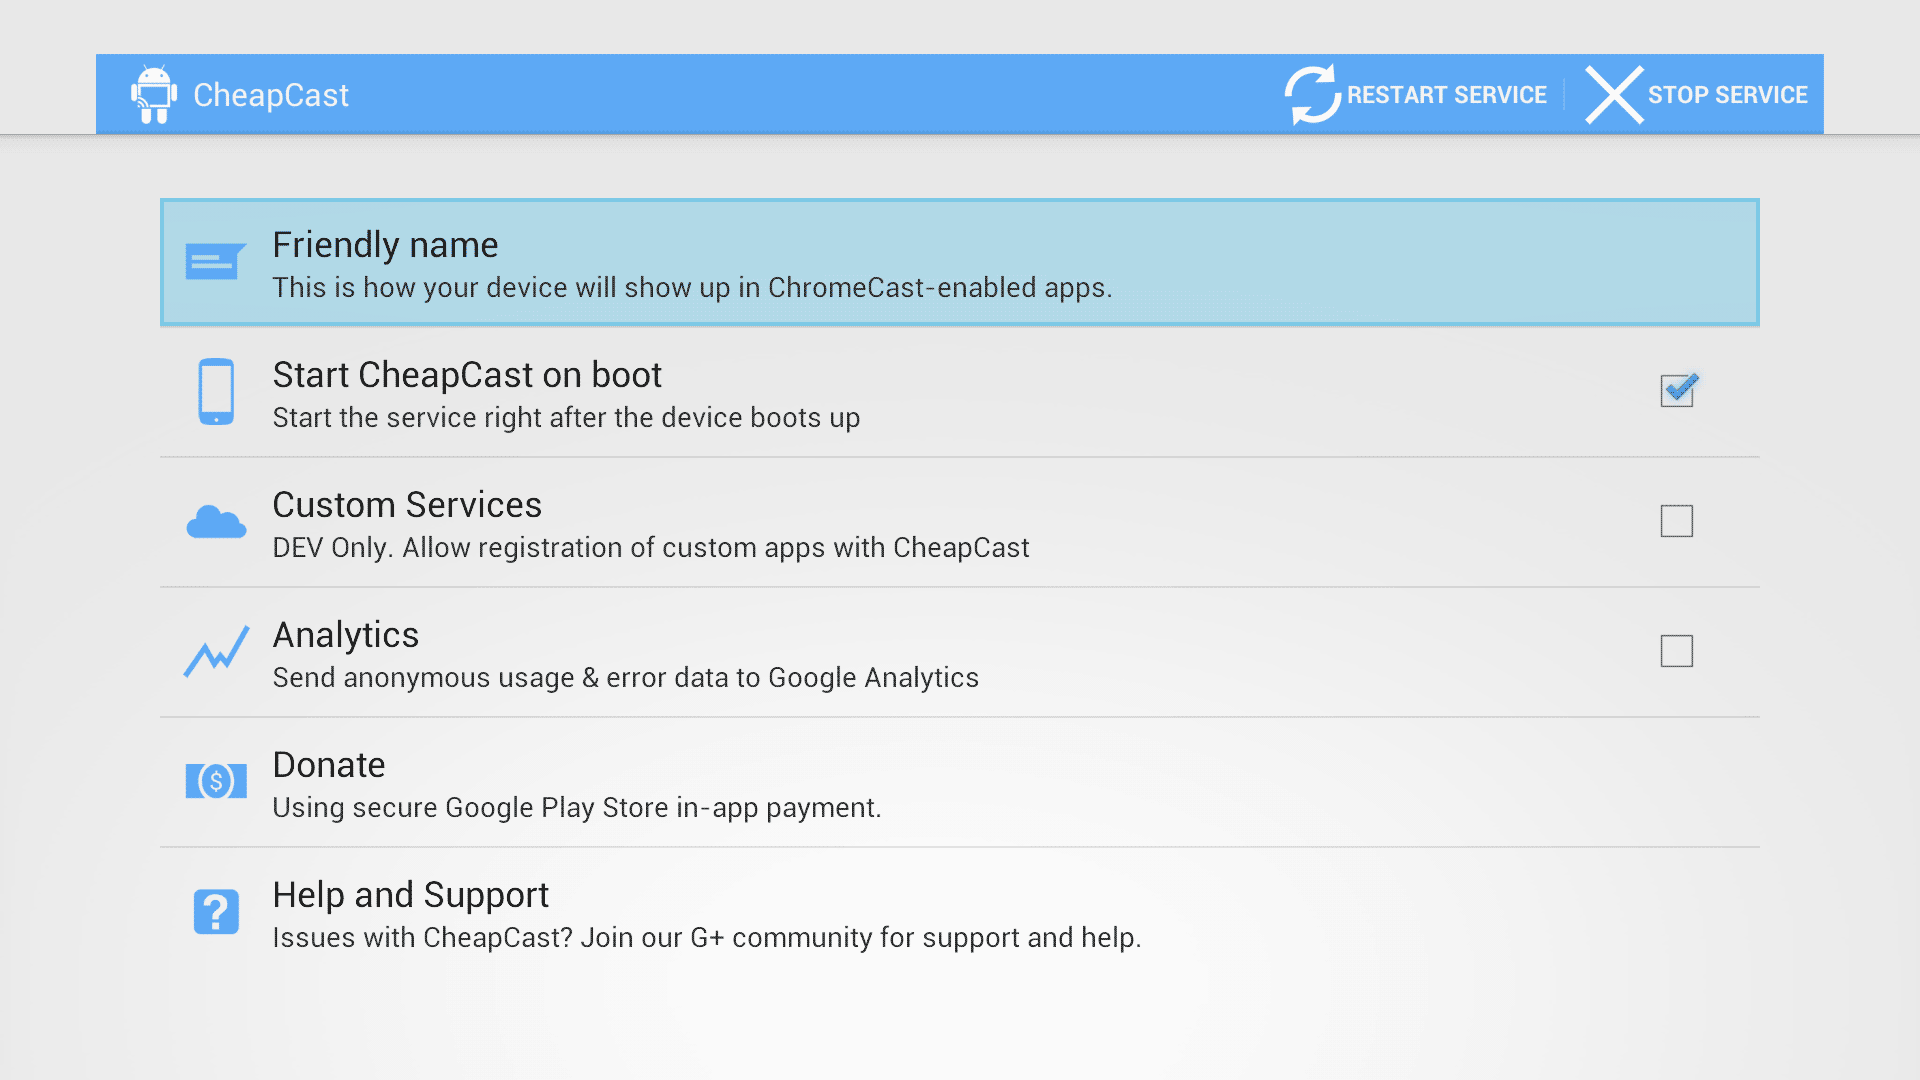Click 'Custom Services' title text
This screenshot has width=1920, height=1080.
[x=407, y=505]
